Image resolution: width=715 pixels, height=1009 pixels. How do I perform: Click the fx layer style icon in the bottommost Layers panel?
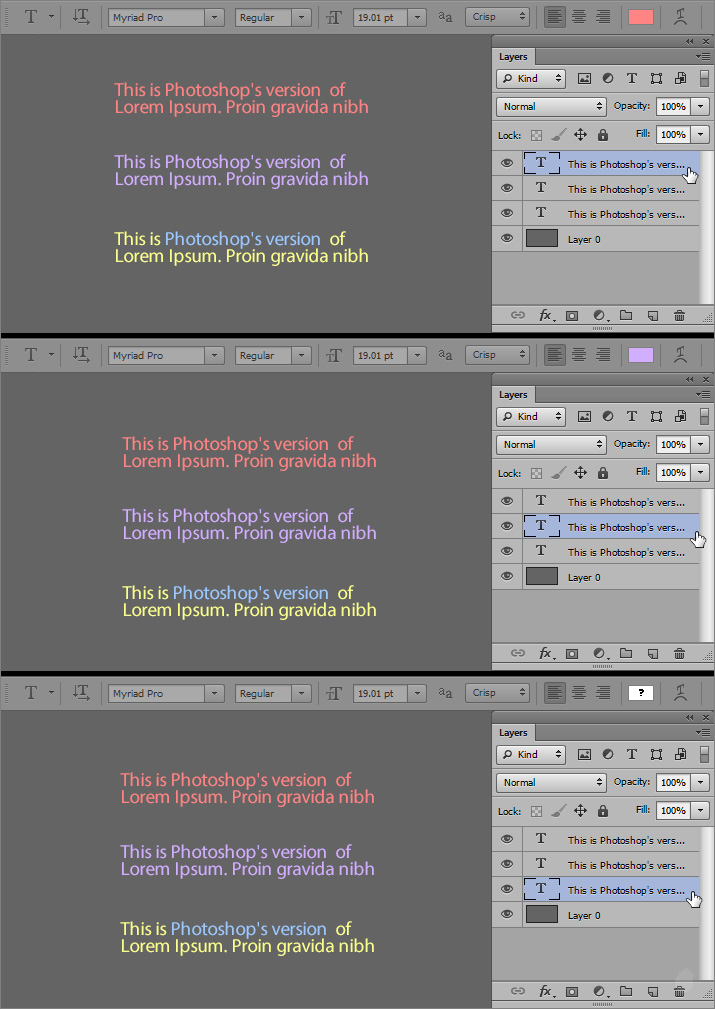point(547,991)
